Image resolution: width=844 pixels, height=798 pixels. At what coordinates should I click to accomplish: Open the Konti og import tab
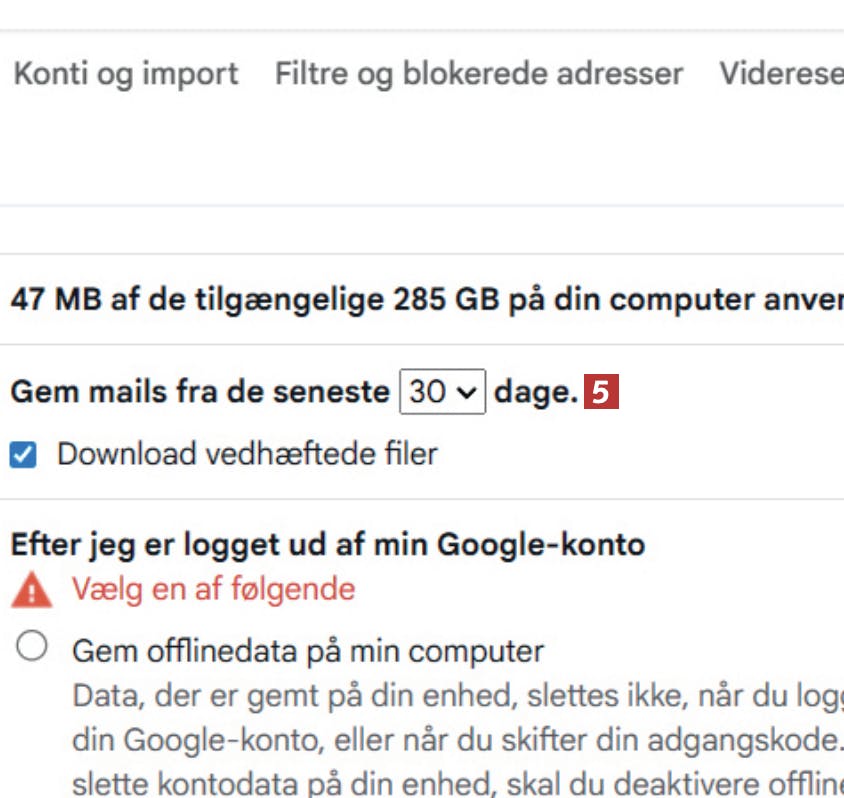[x=125, y=73]
